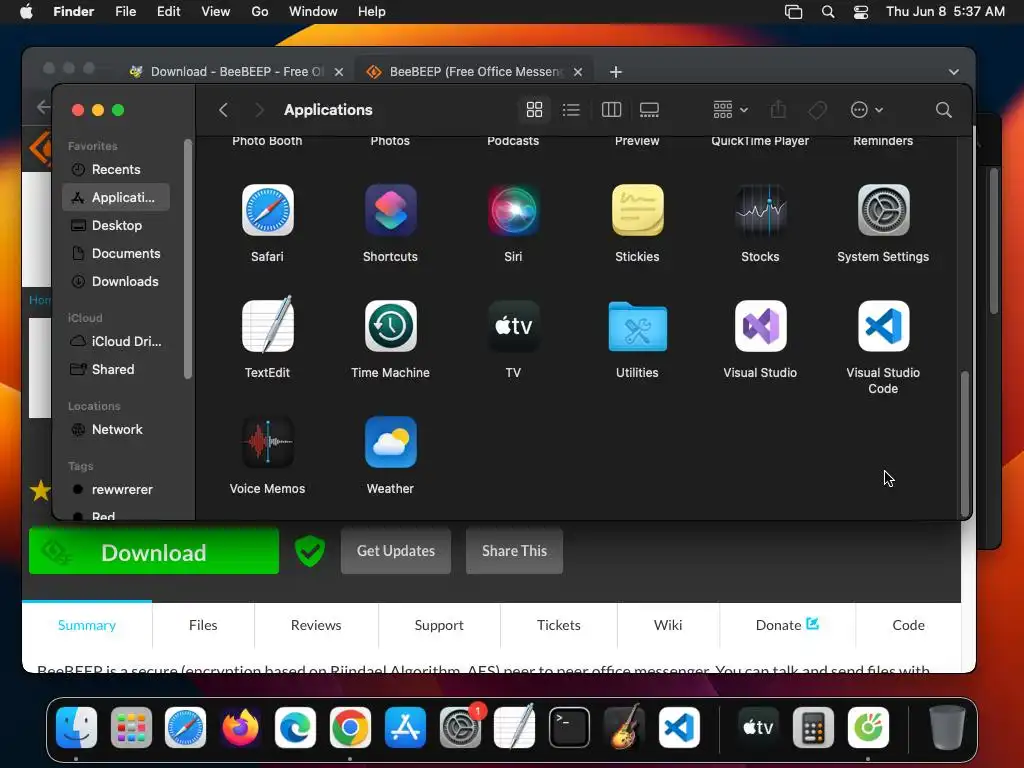
Task: Open the View menu in menu bar
Action: click(216, 12)
